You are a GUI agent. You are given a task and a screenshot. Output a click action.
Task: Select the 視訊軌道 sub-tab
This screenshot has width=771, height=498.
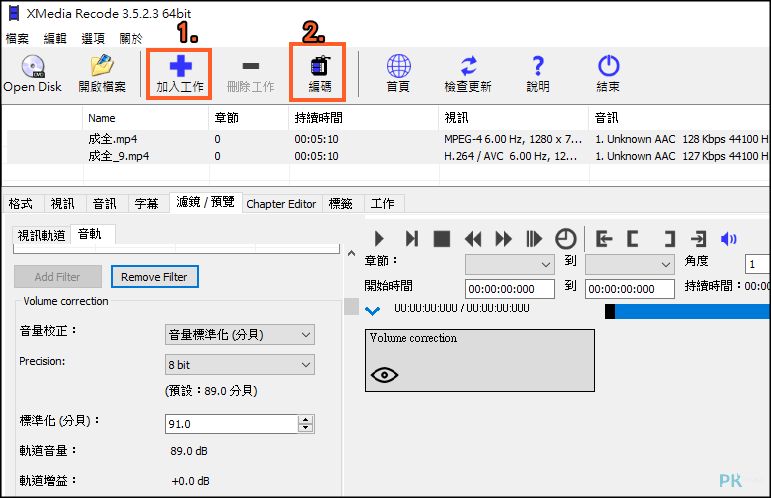pyautogui.click(x=42, y=235)
